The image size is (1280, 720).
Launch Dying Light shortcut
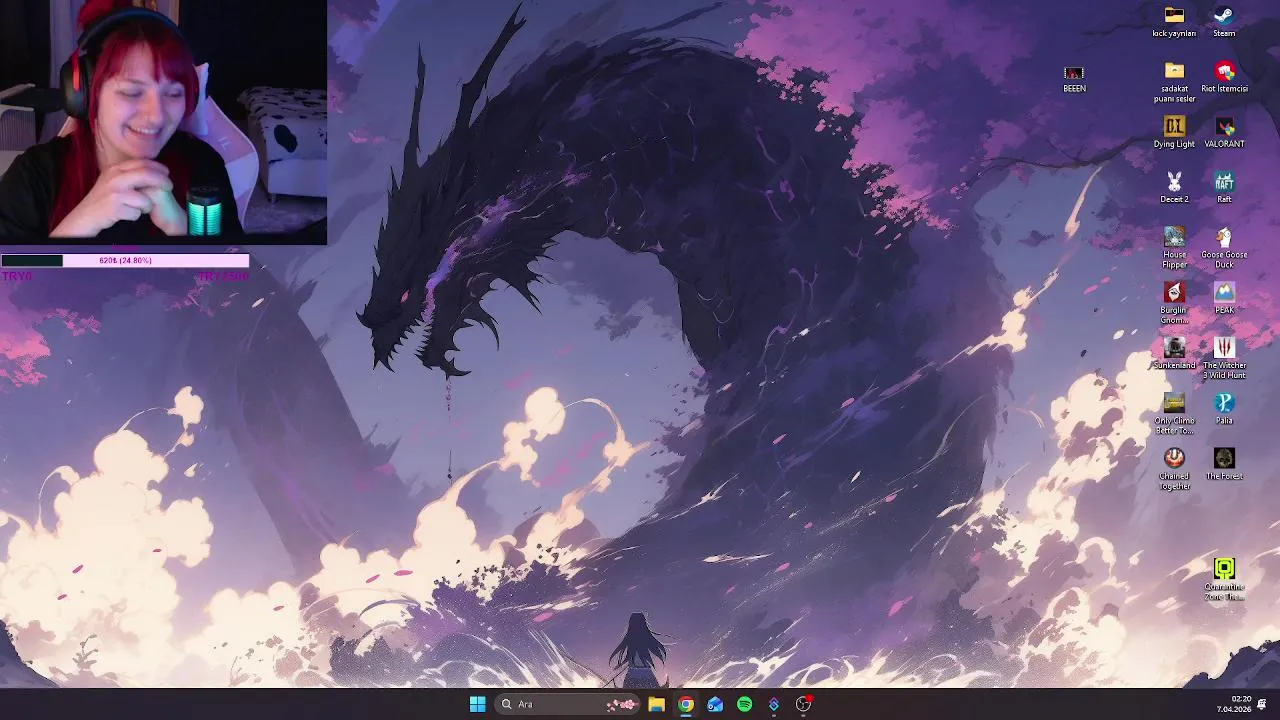(x=1174, y=132)
